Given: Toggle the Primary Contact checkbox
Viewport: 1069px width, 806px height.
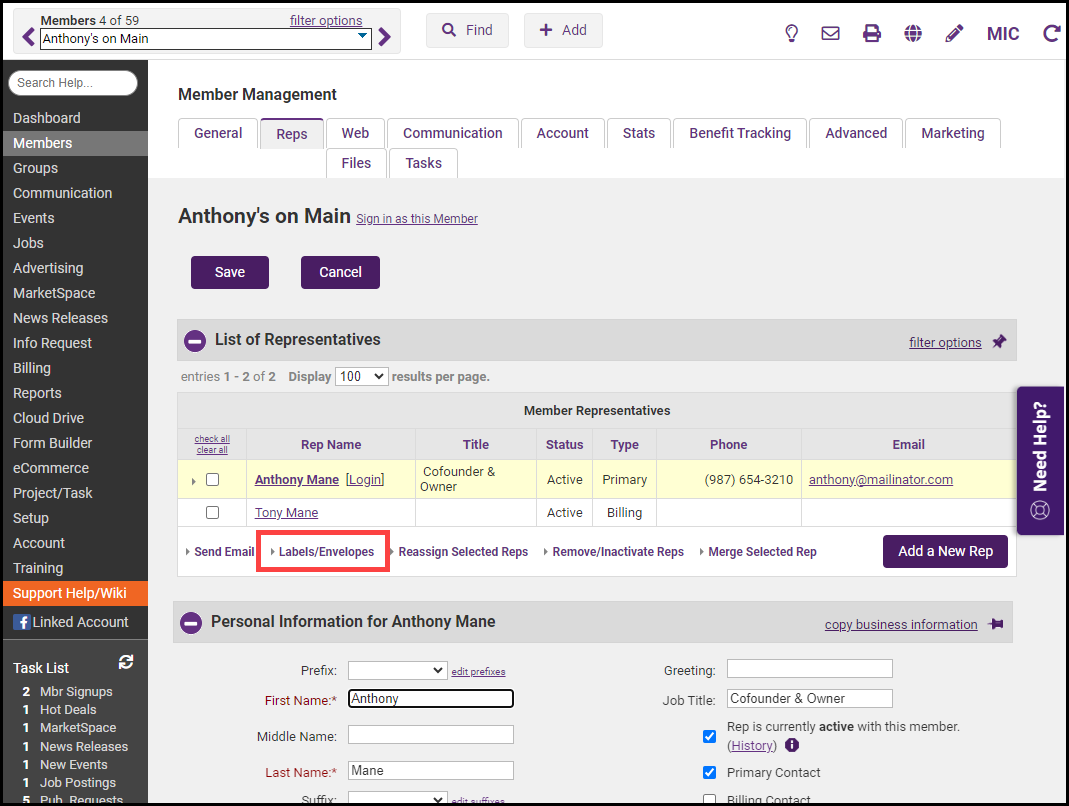Looking at the screenshot, I should [709, 772].
